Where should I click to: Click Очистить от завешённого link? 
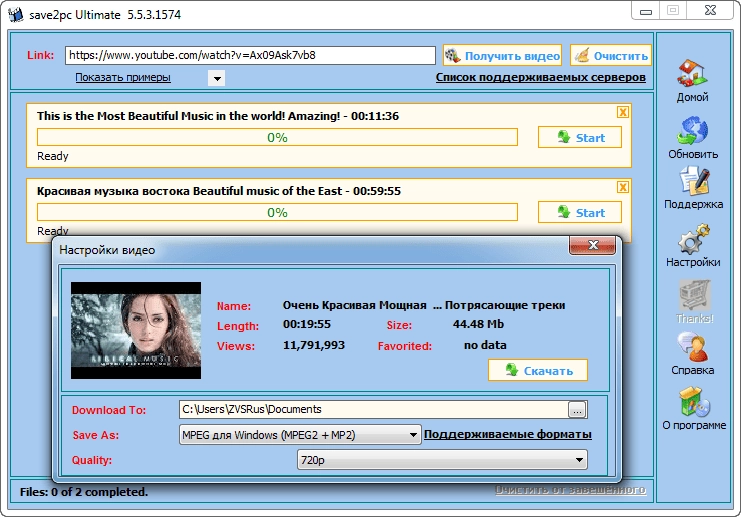570,490
